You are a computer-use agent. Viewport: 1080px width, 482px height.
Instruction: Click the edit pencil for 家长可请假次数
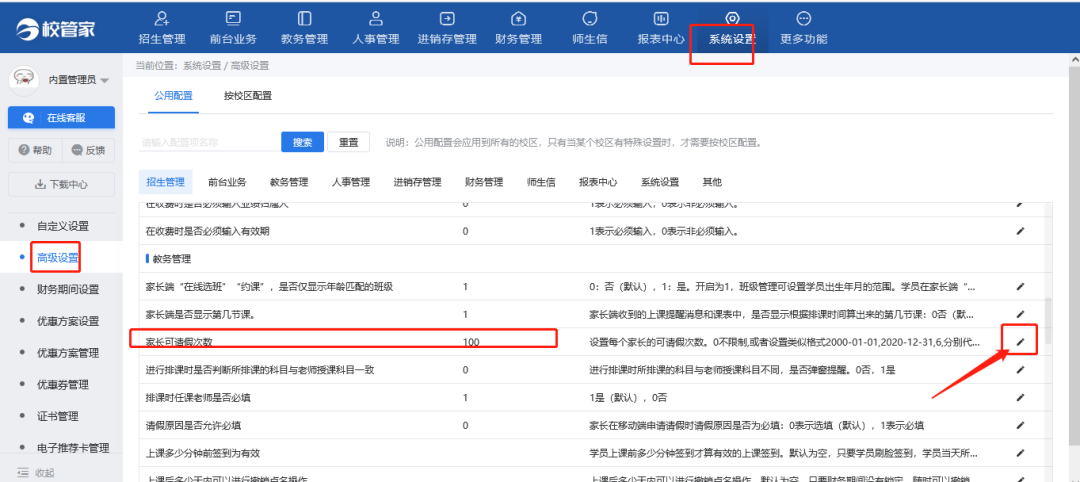pyautogui.click(x=1020, y=342)
